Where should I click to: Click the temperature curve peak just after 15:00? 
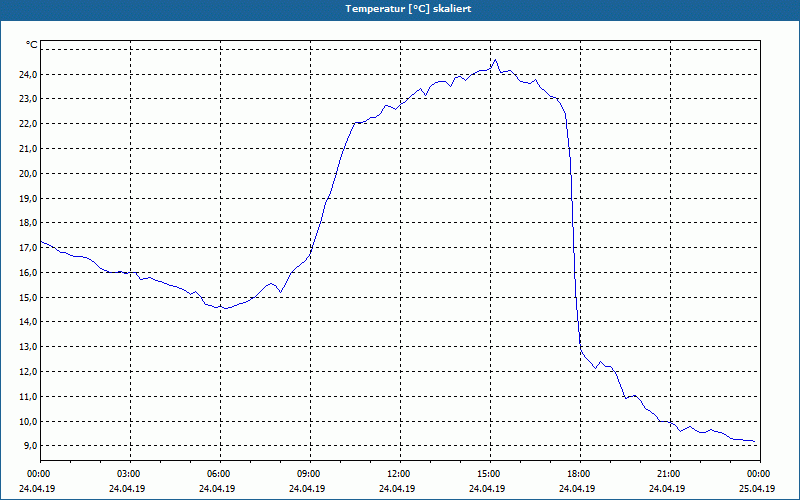[495, 60]
